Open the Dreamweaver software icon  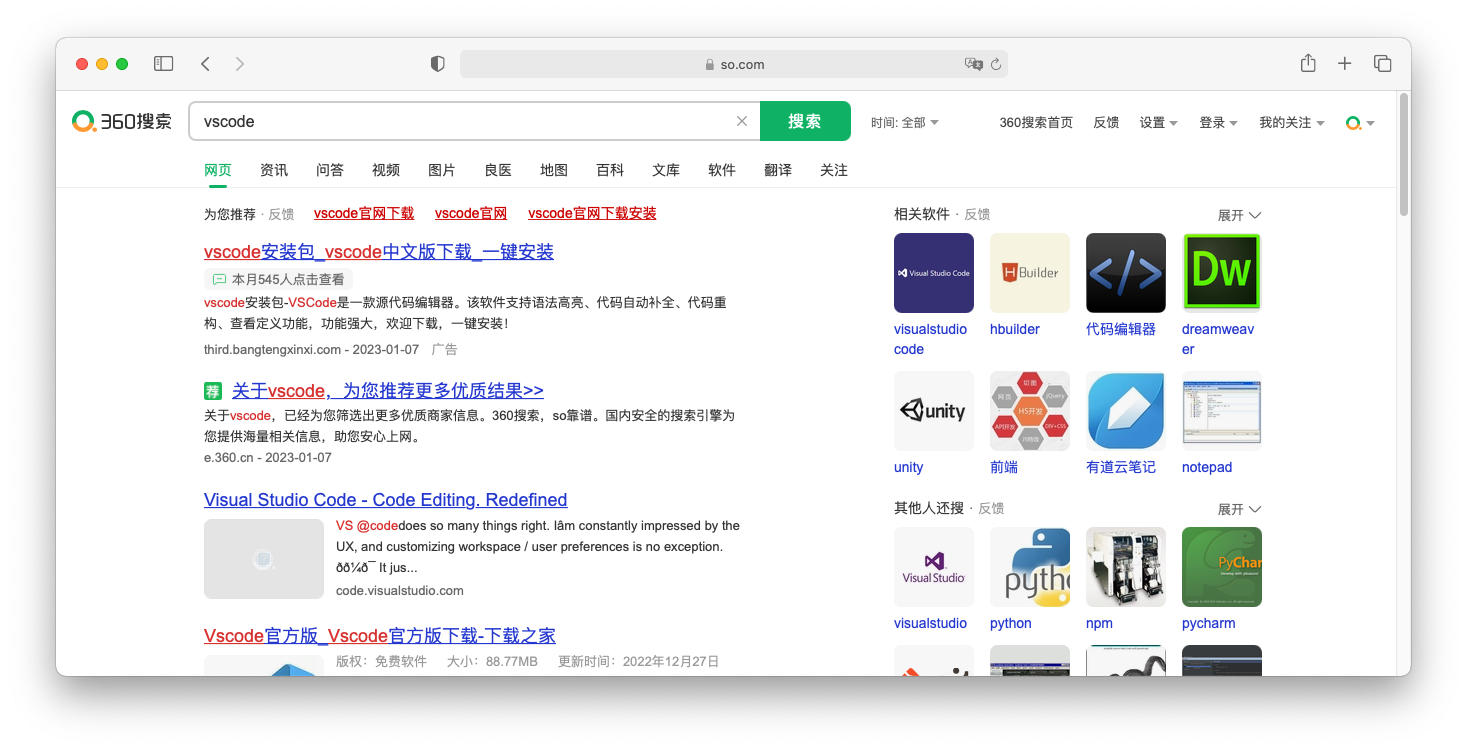[1221, 273]
